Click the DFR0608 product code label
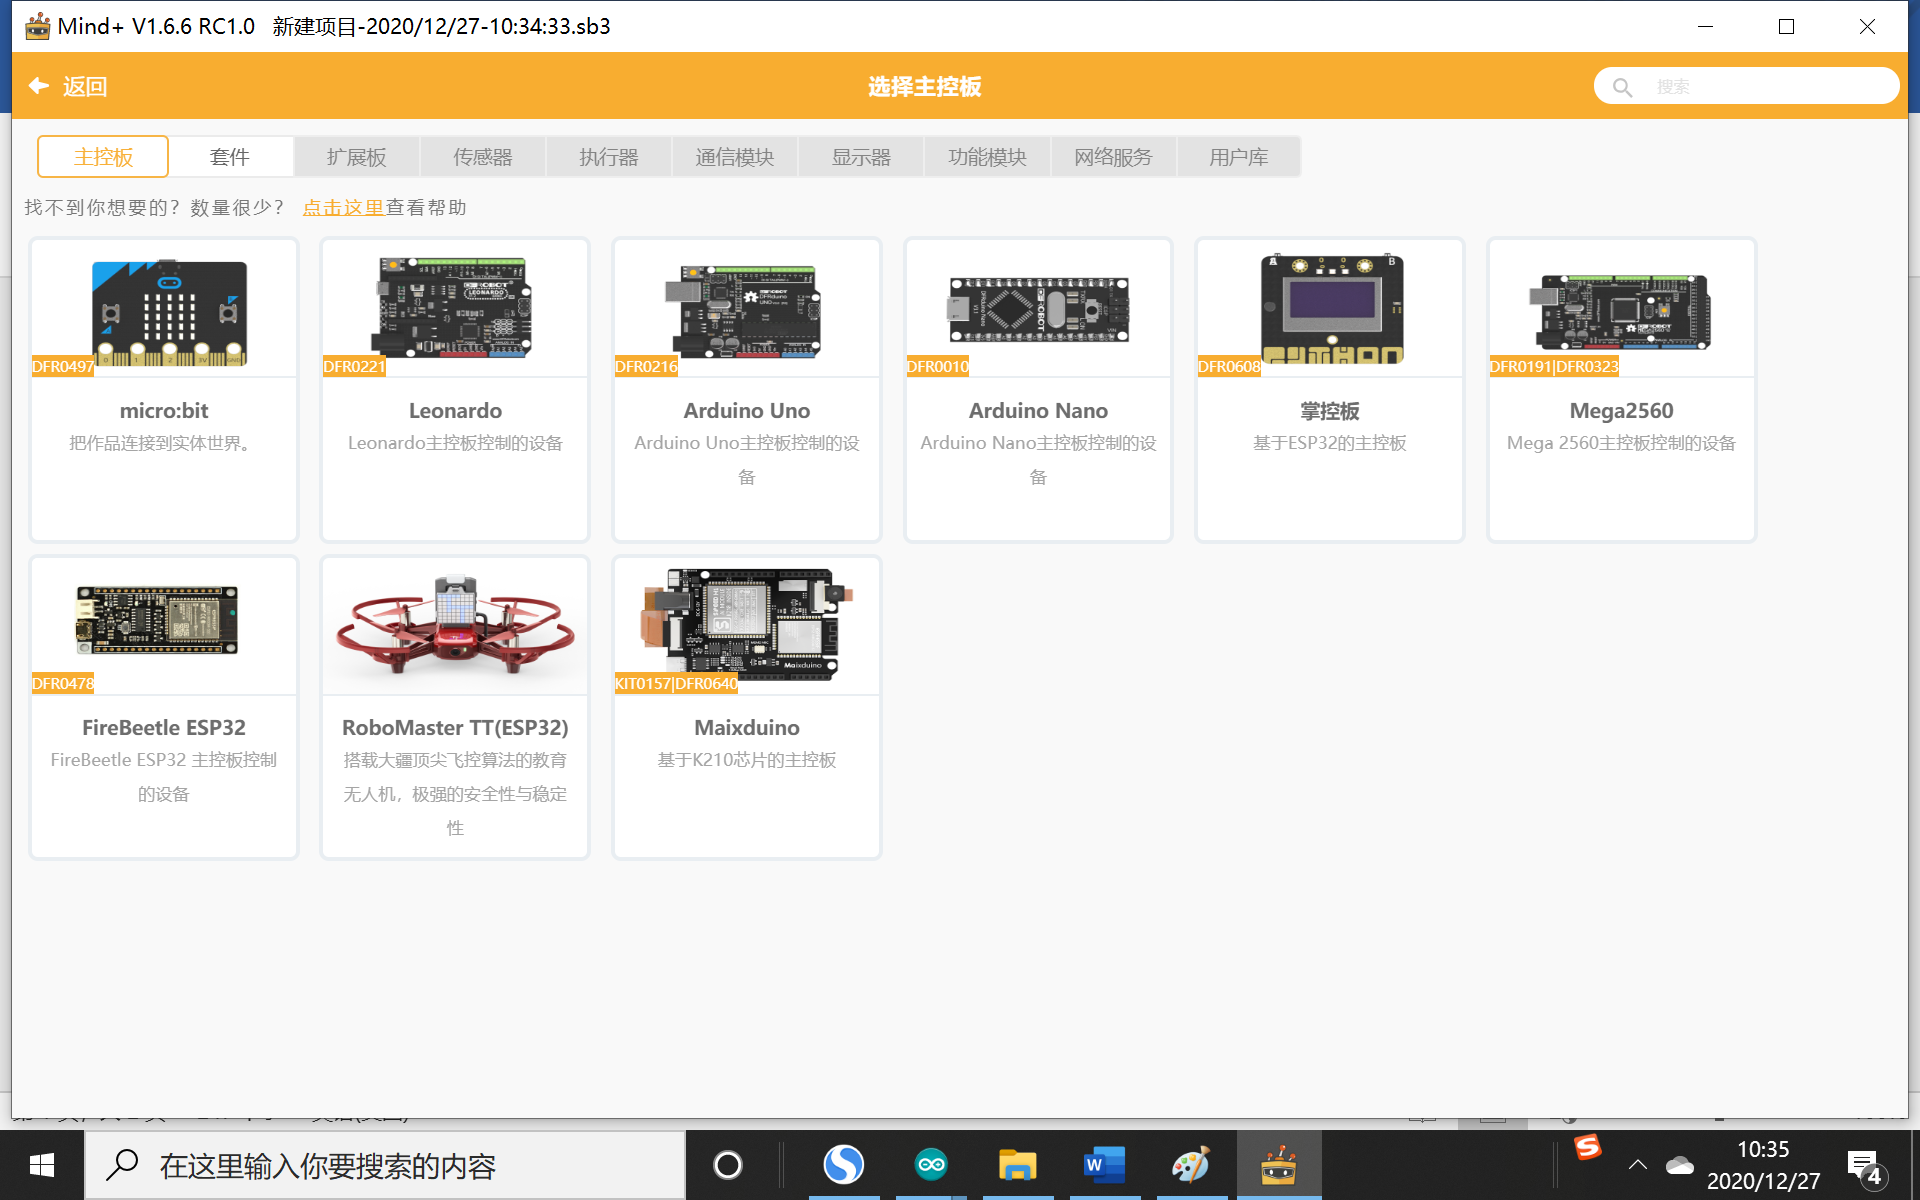Viewport: 1920px width, 1200px height. 1229,366
